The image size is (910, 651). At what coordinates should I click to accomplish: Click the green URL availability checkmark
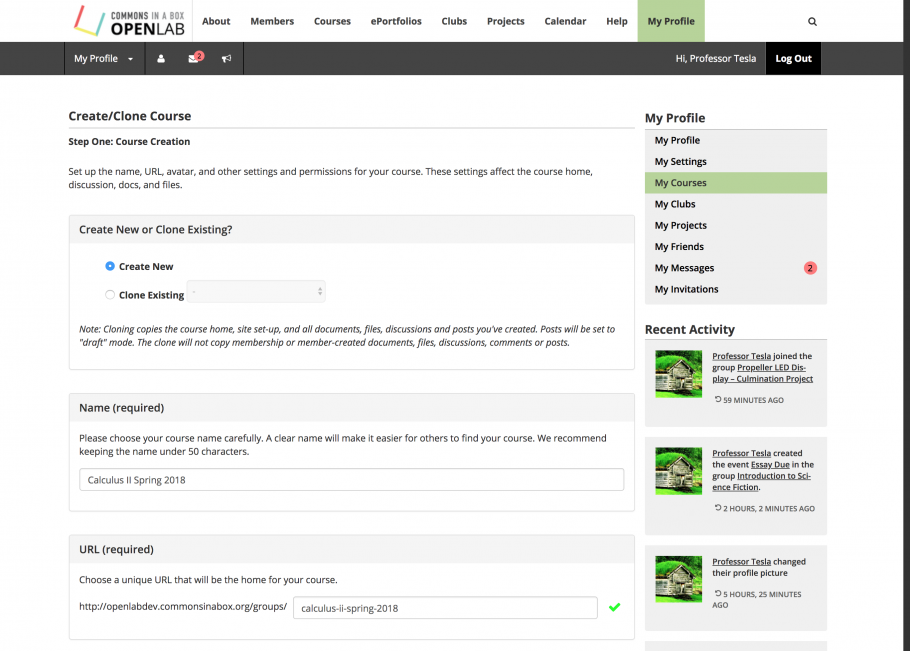pyautogui.click(x=615, y=607)
